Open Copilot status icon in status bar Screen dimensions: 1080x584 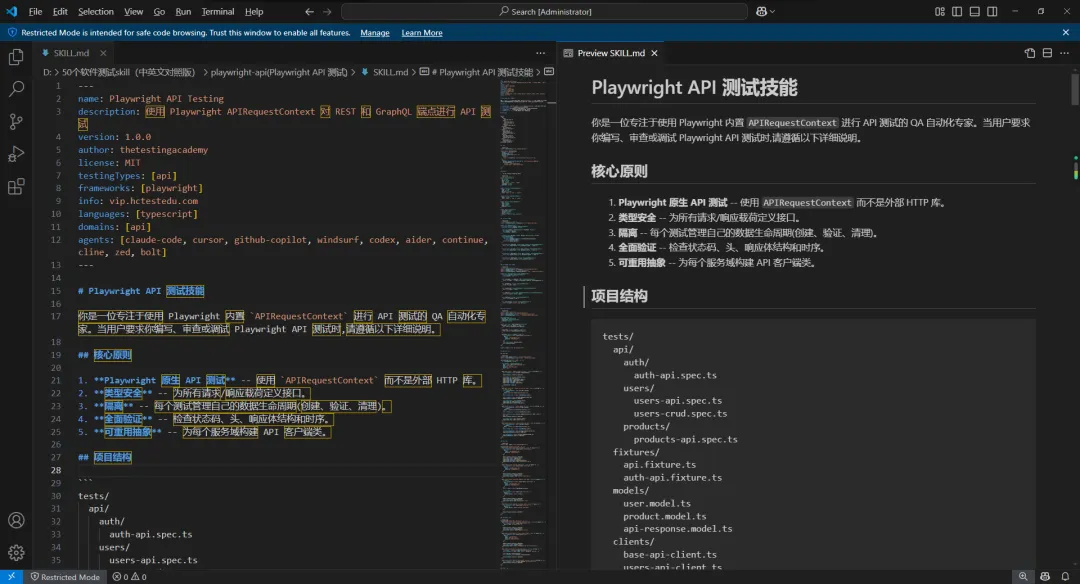1045,577
